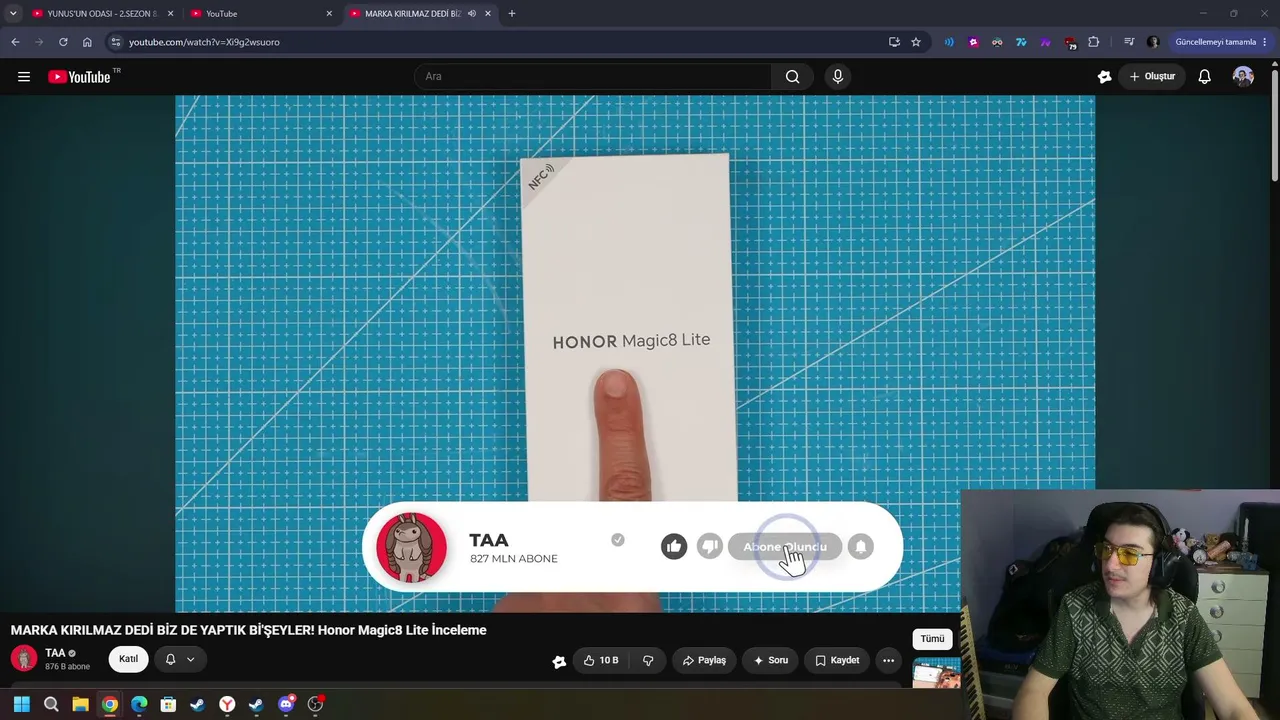Open the browser home page
This screenshot has width=1280, height=720.
point(87,42)
